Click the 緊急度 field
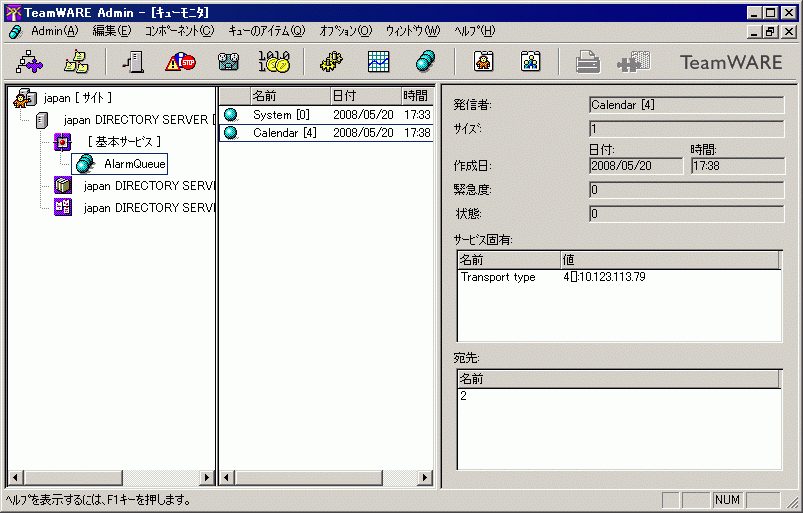Screen dimensions: 803x513 (686, 190)
